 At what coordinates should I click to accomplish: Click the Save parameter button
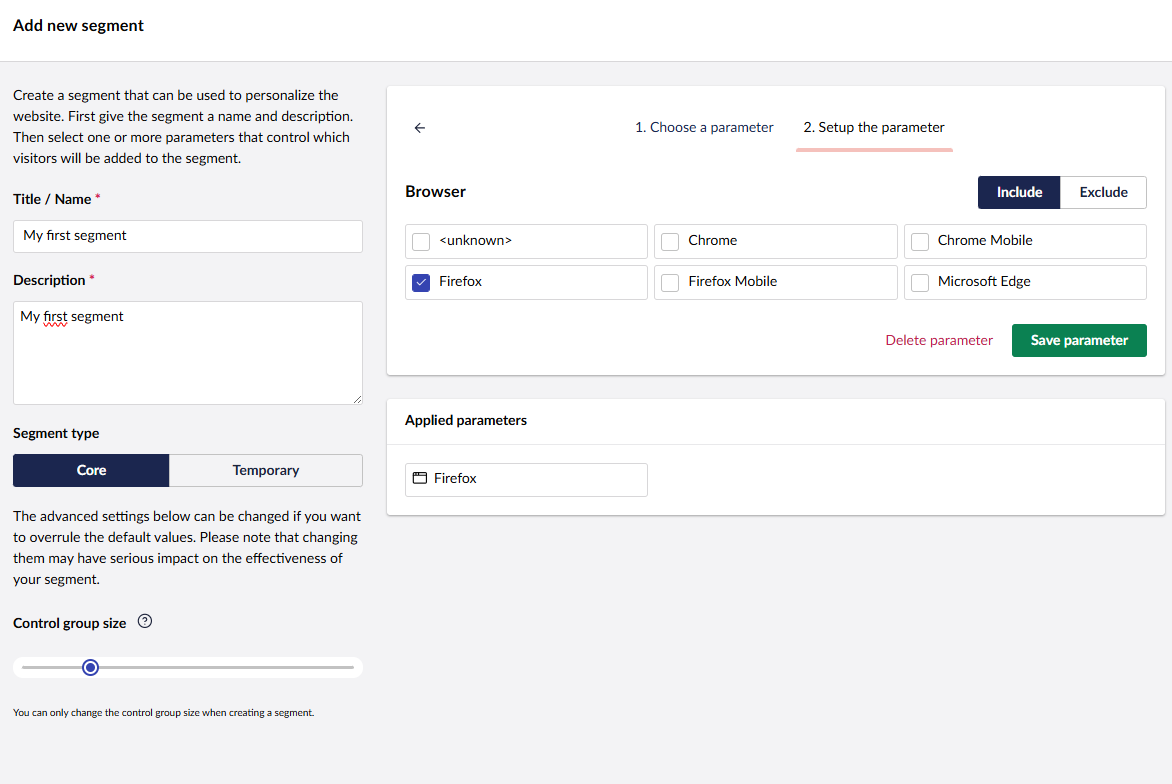pos(1079,340)
